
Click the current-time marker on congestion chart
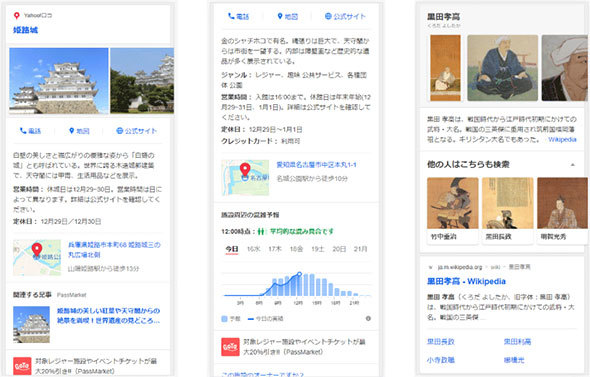[x=299, y=274]
